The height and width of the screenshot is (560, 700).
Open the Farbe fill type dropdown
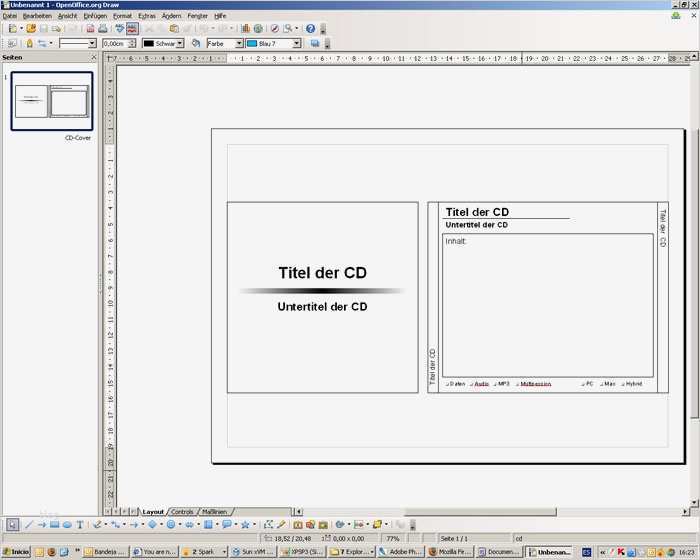coord(239,43)
